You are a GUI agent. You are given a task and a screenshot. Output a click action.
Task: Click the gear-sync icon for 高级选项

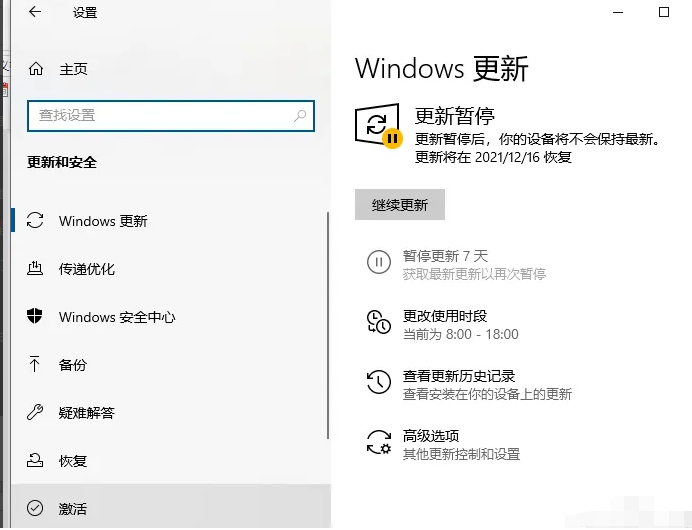[x=378, y=442]
